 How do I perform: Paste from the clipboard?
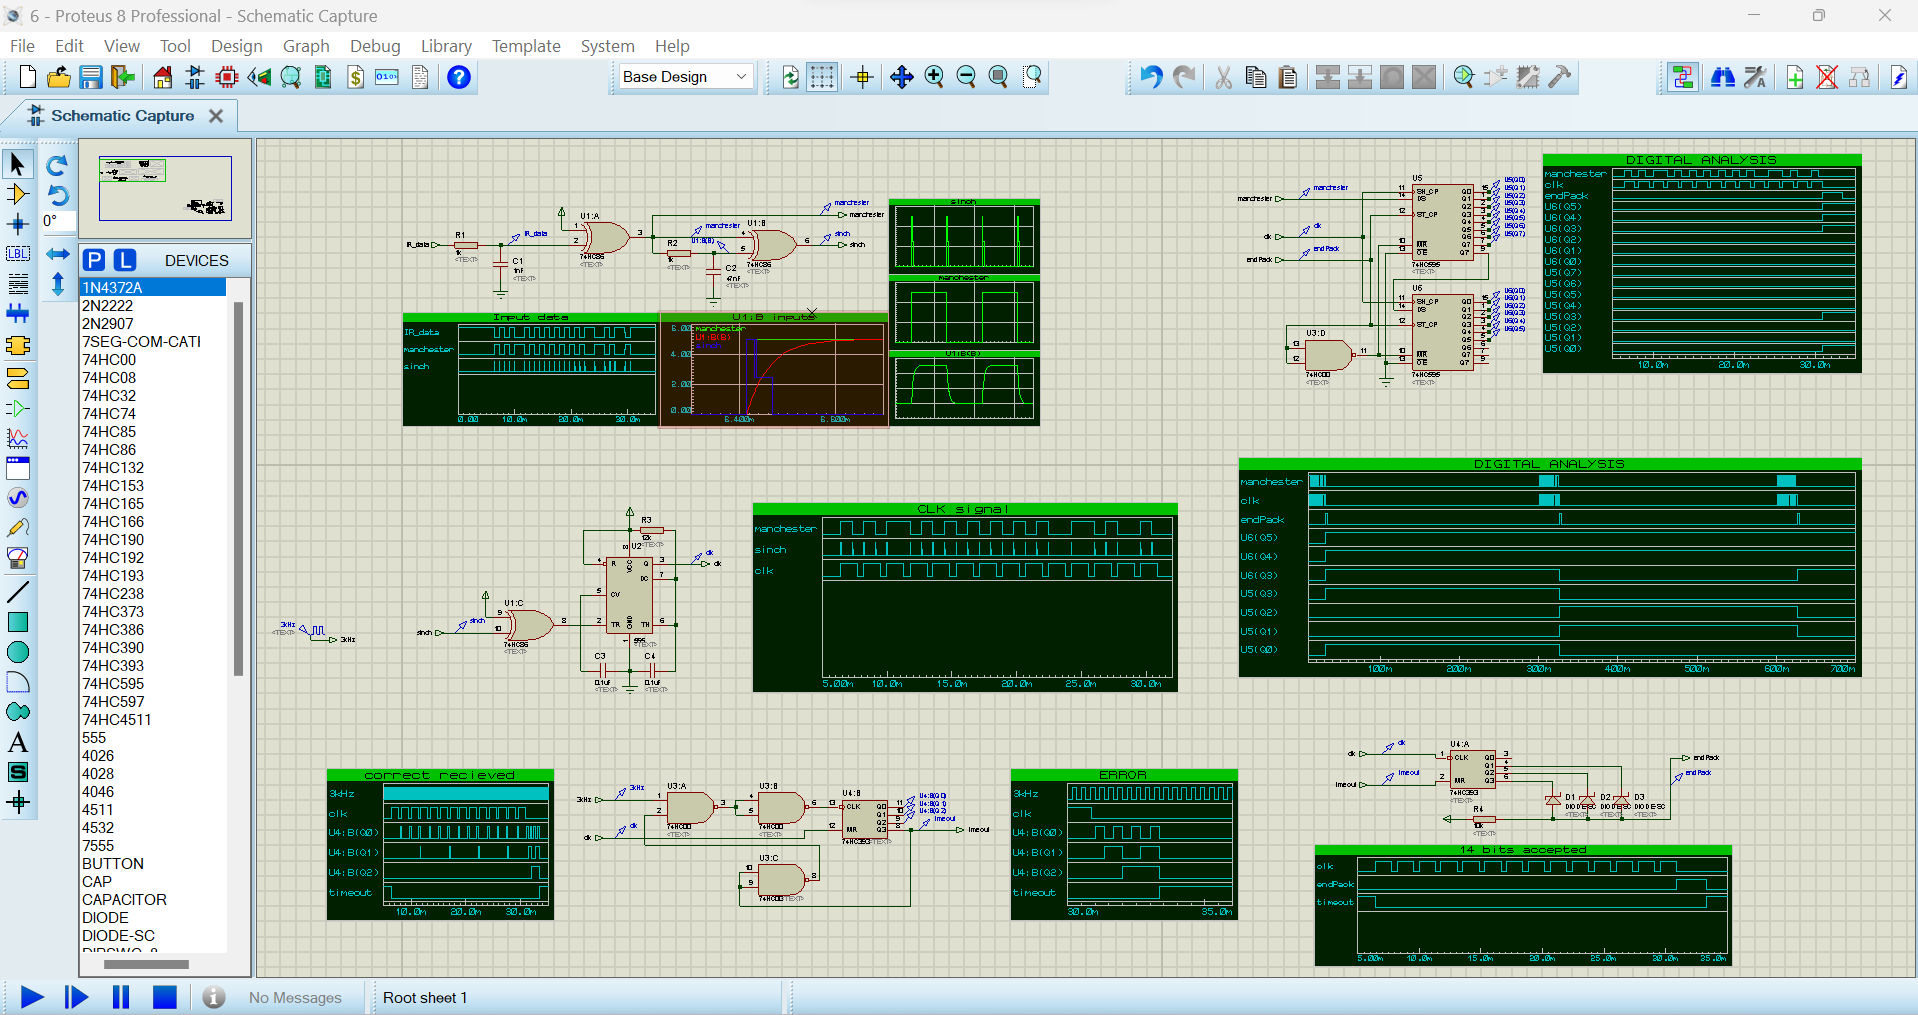point(1288,77)
